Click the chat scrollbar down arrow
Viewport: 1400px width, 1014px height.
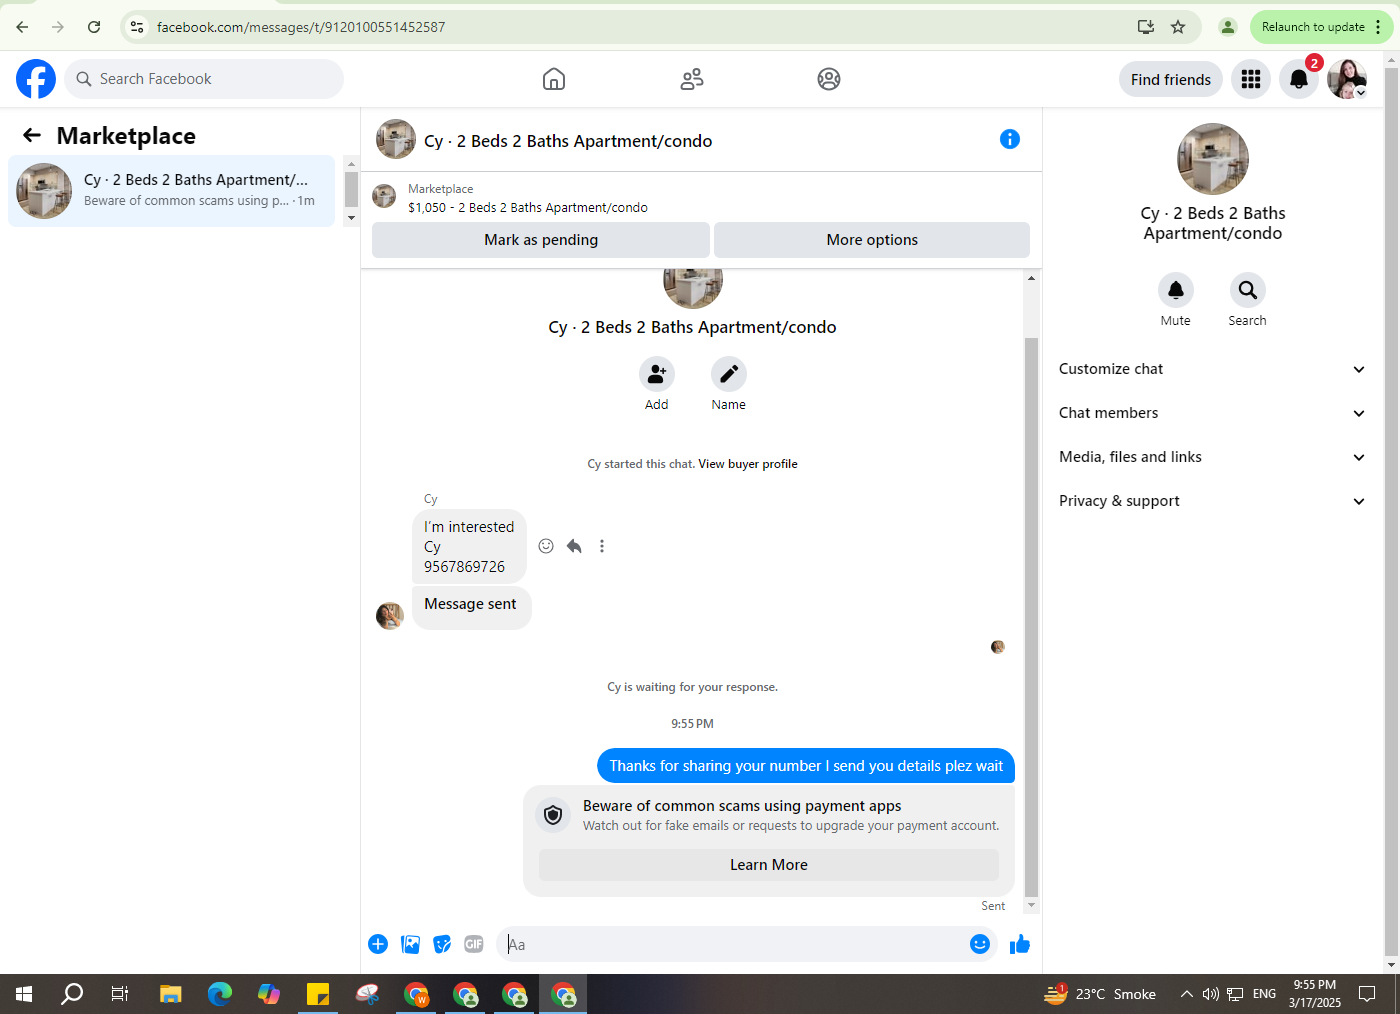coord(1031,905)
